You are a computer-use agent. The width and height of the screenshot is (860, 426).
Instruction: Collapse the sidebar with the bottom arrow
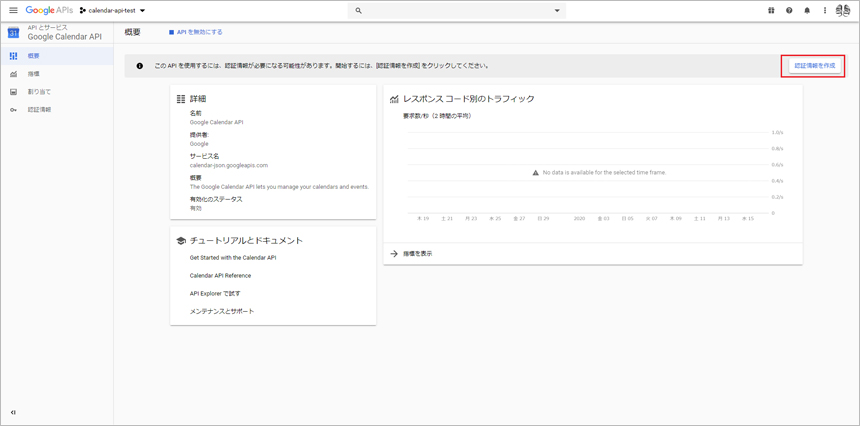tap(13, 412)
